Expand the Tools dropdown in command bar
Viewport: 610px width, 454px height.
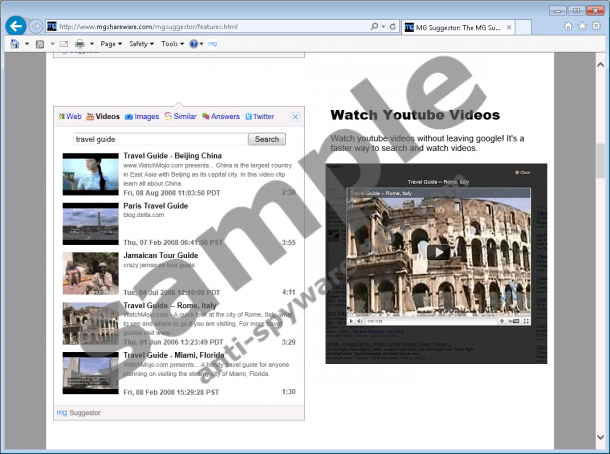[172, 44]
